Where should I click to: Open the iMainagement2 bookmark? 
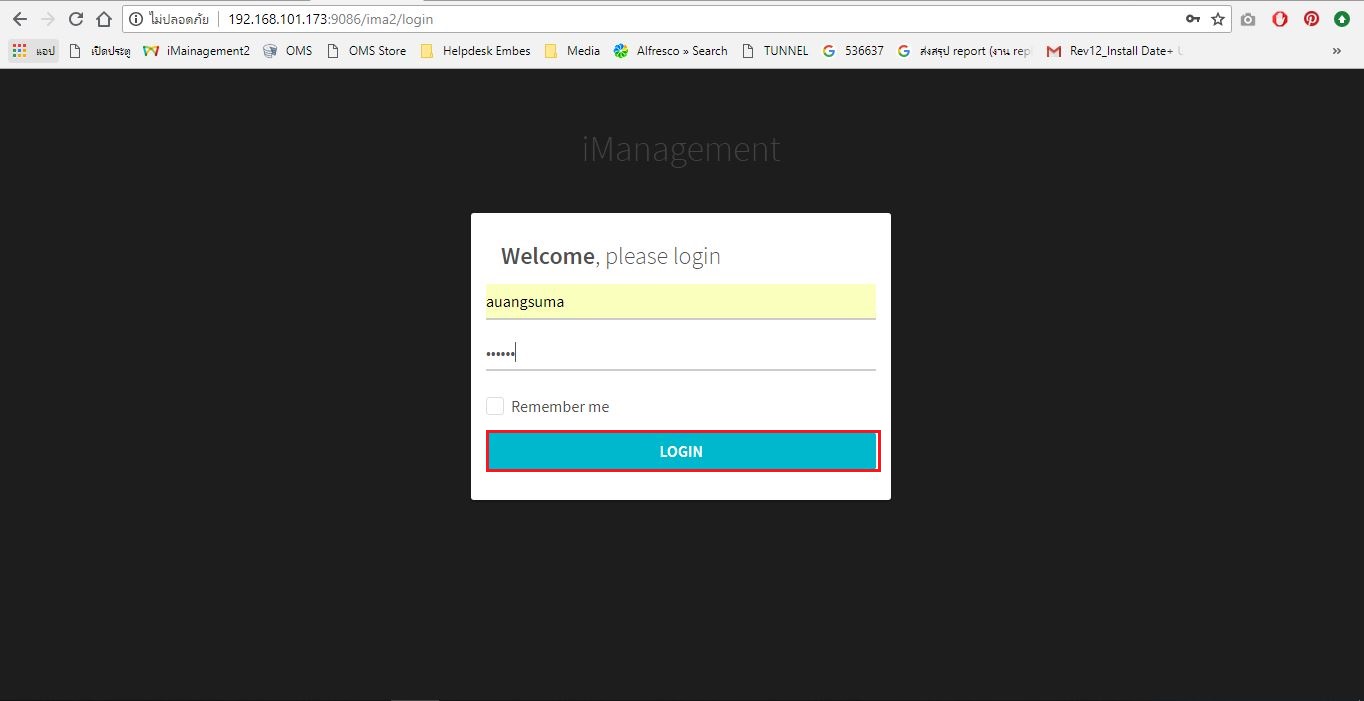click(197, 51)
